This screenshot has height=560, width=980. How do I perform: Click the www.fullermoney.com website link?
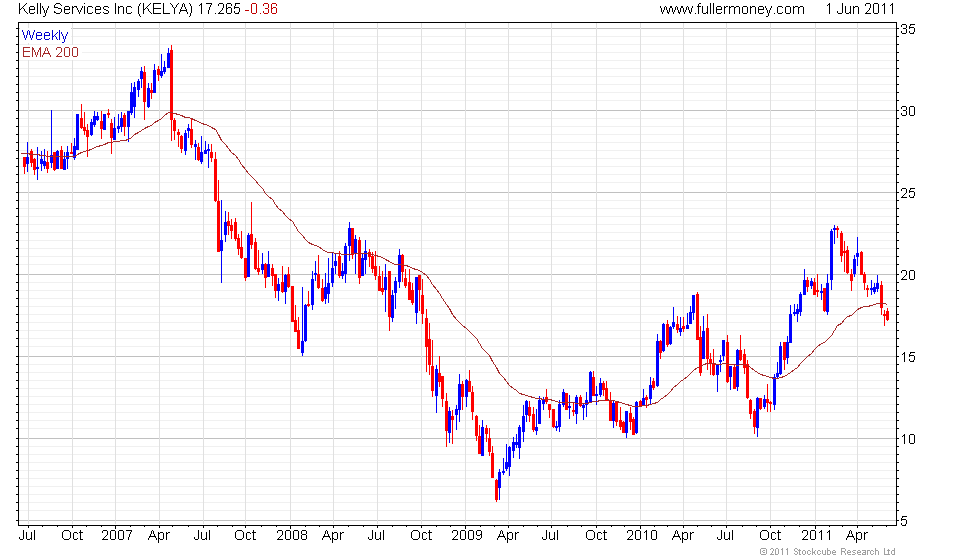732,9
